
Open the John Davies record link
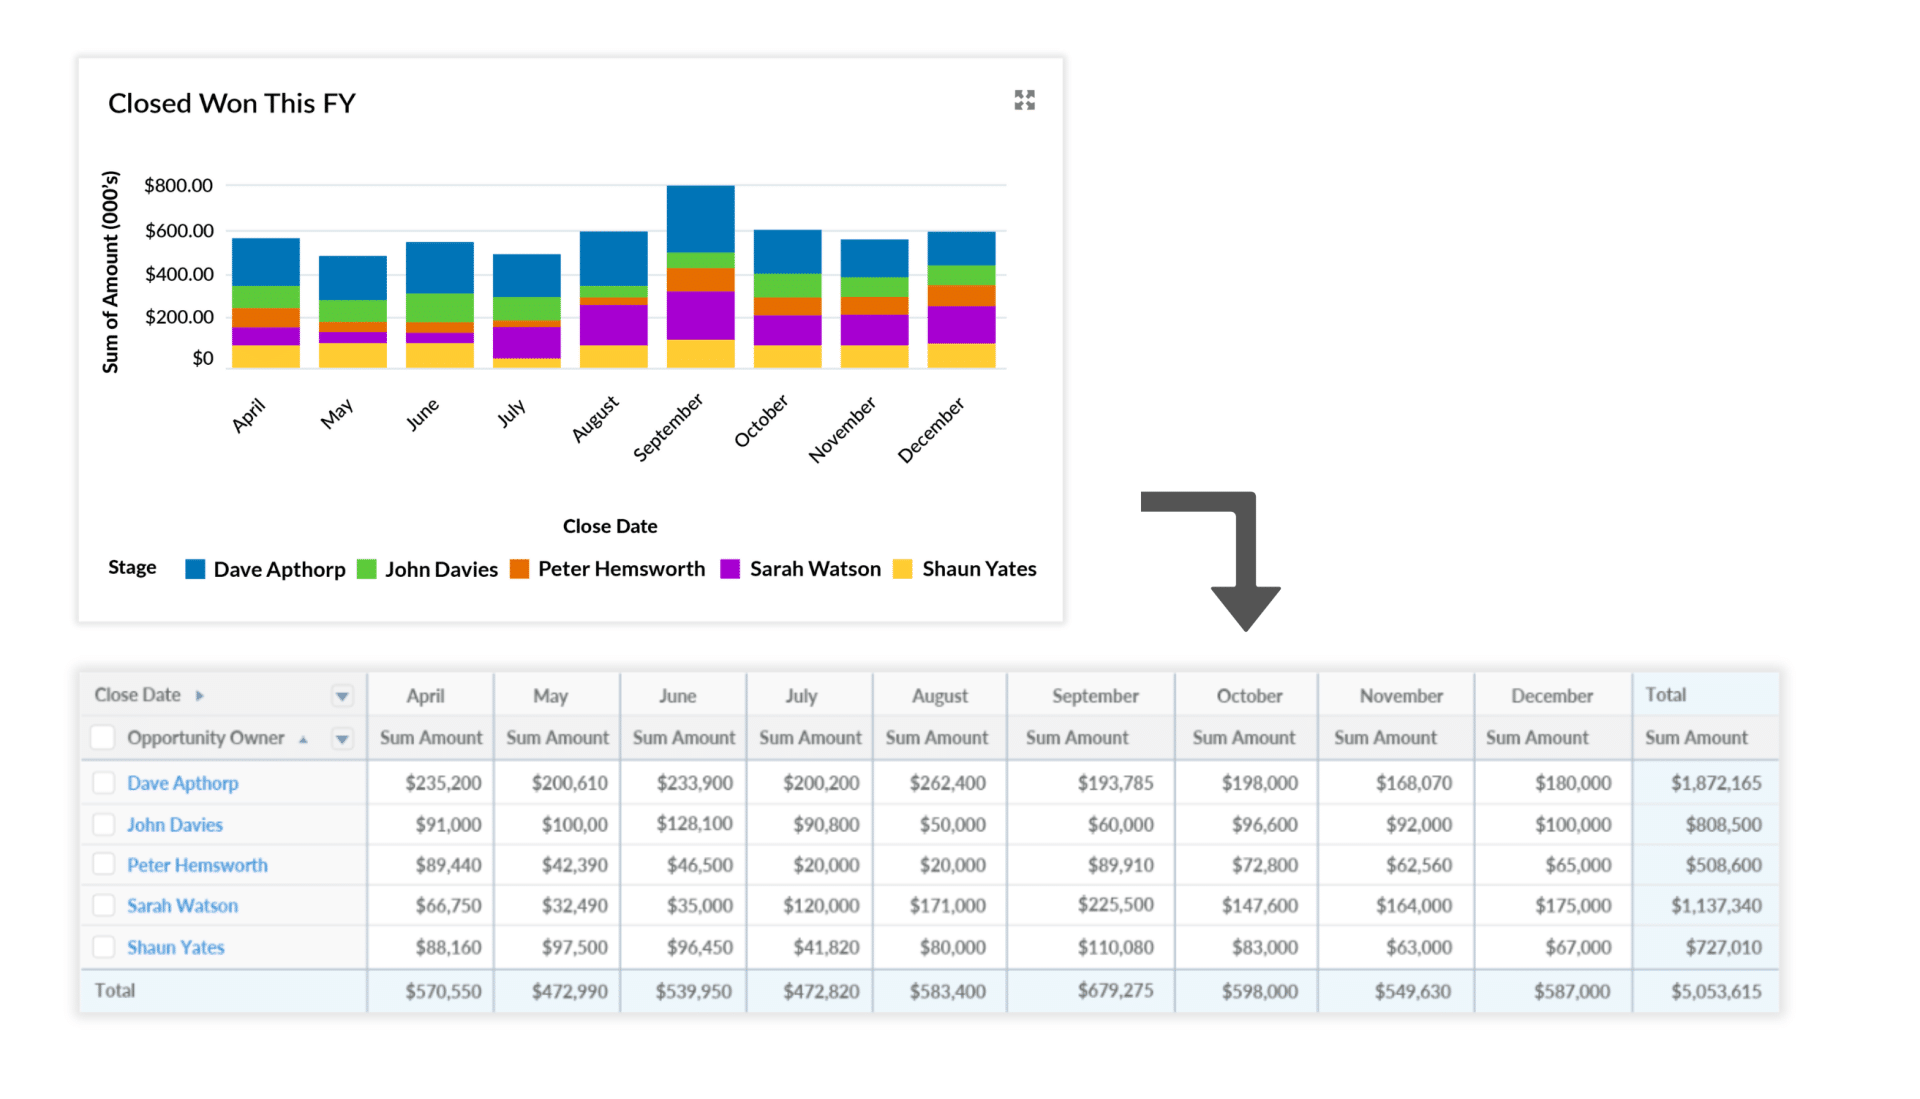point(174,824)
